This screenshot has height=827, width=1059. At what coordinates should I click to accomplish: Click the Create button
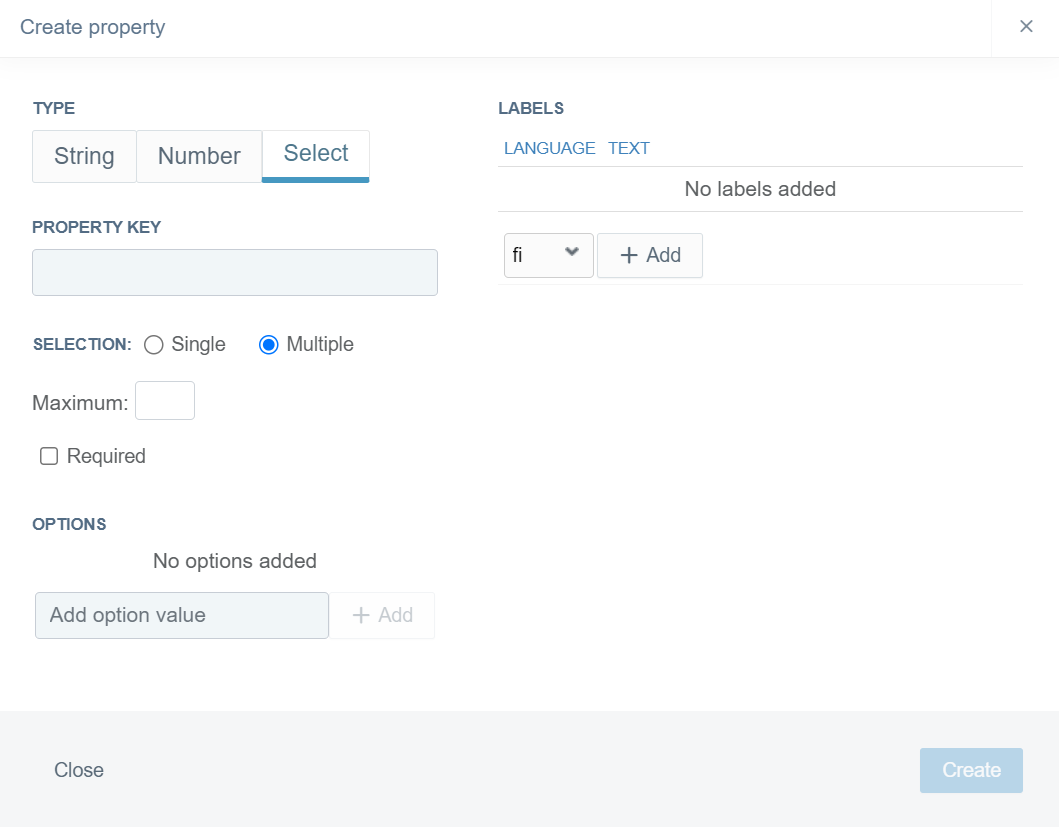point(971,770)
